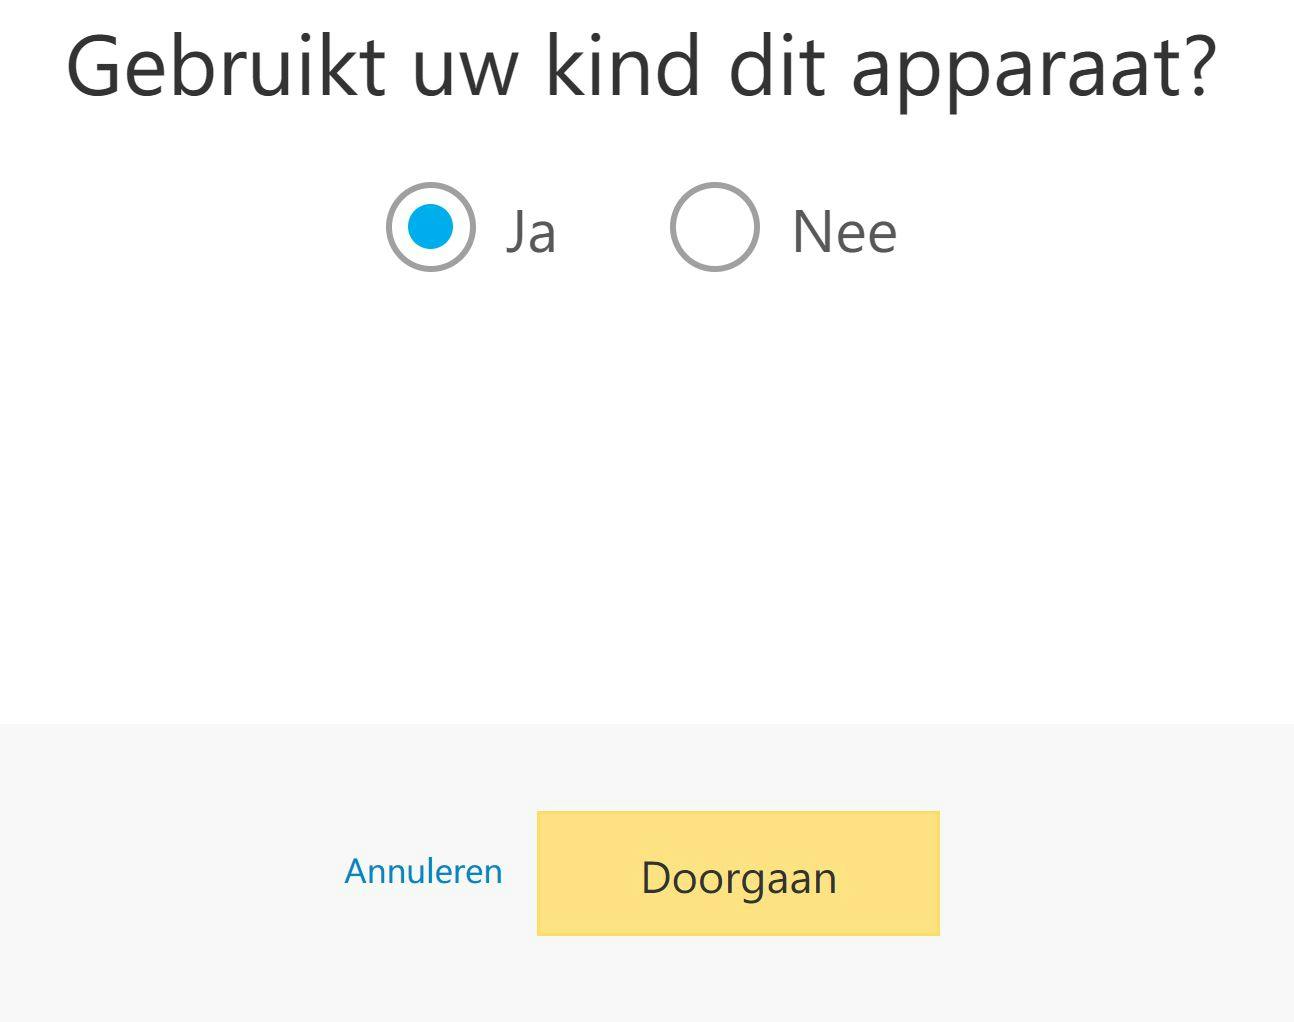Click the 'Nee' text label
The height and width of the screenshot is (1022, 1294).
[844, 232]
